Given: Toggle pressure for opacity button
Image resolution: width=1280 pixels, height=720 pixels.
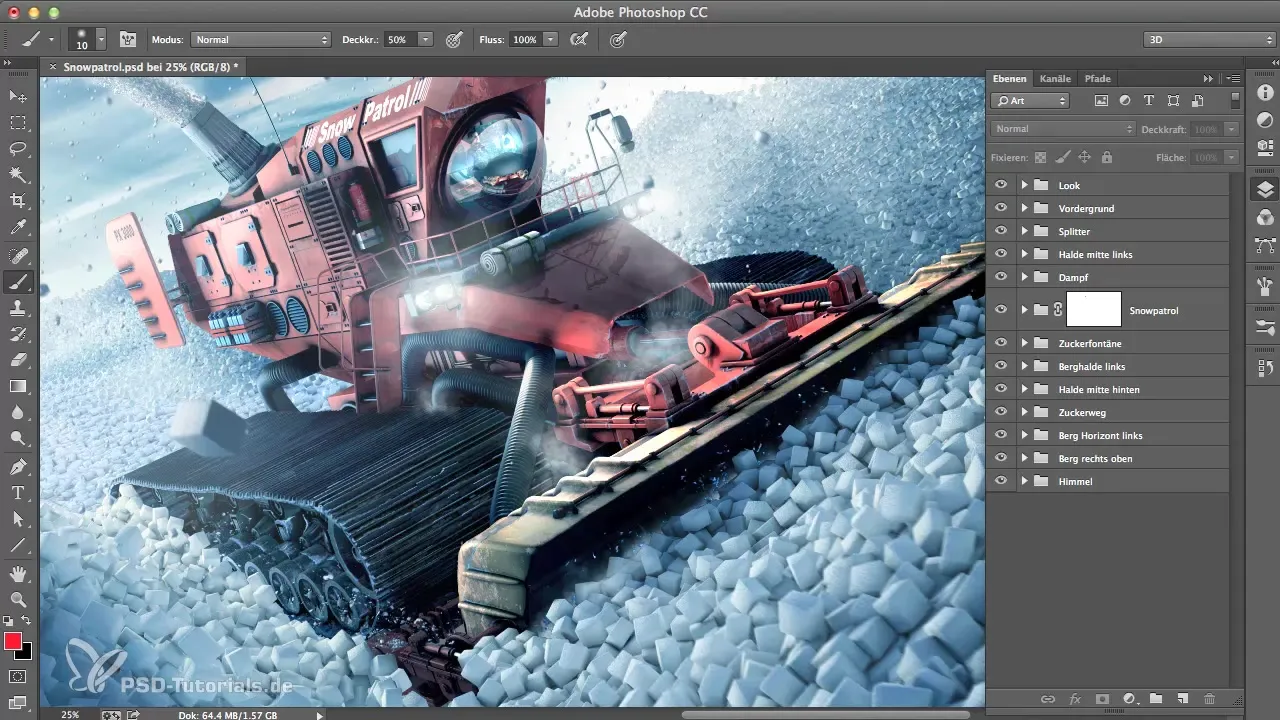Looking at the screenshot, I should [x=454, y=39].
